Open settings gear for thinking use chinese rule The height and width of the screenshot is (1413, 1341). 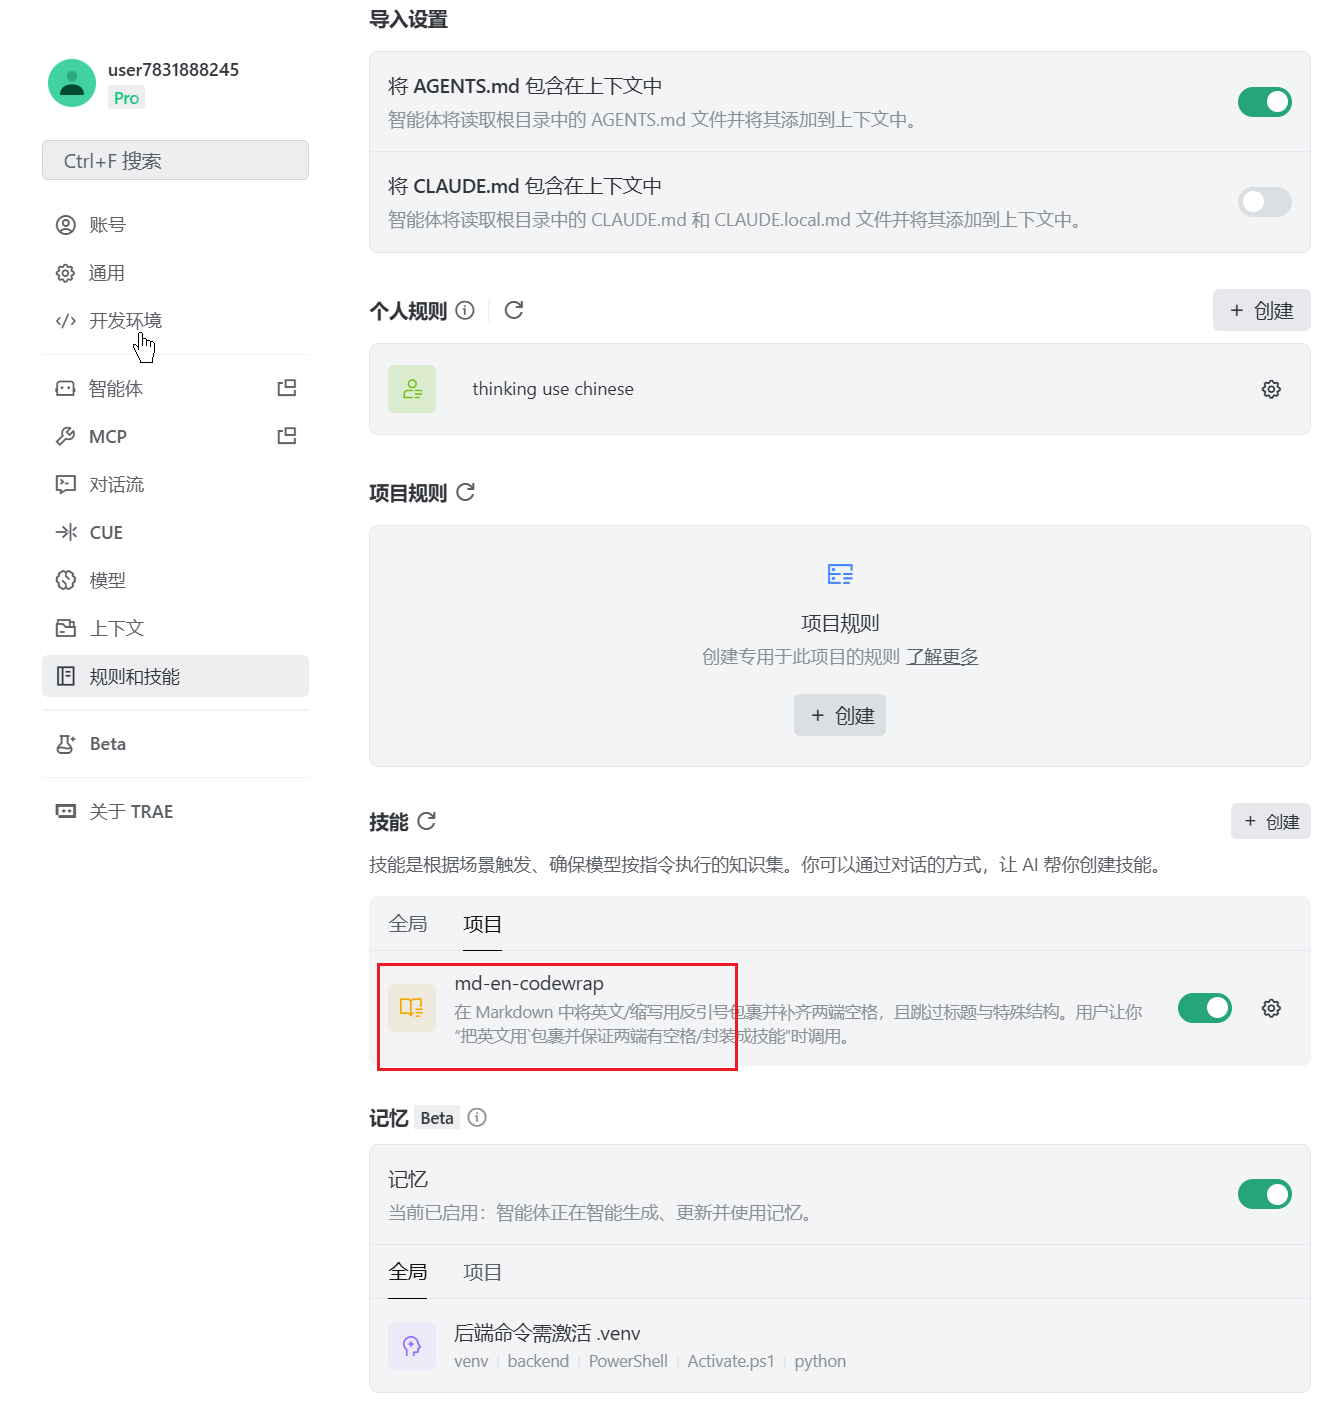(1271, 389)
